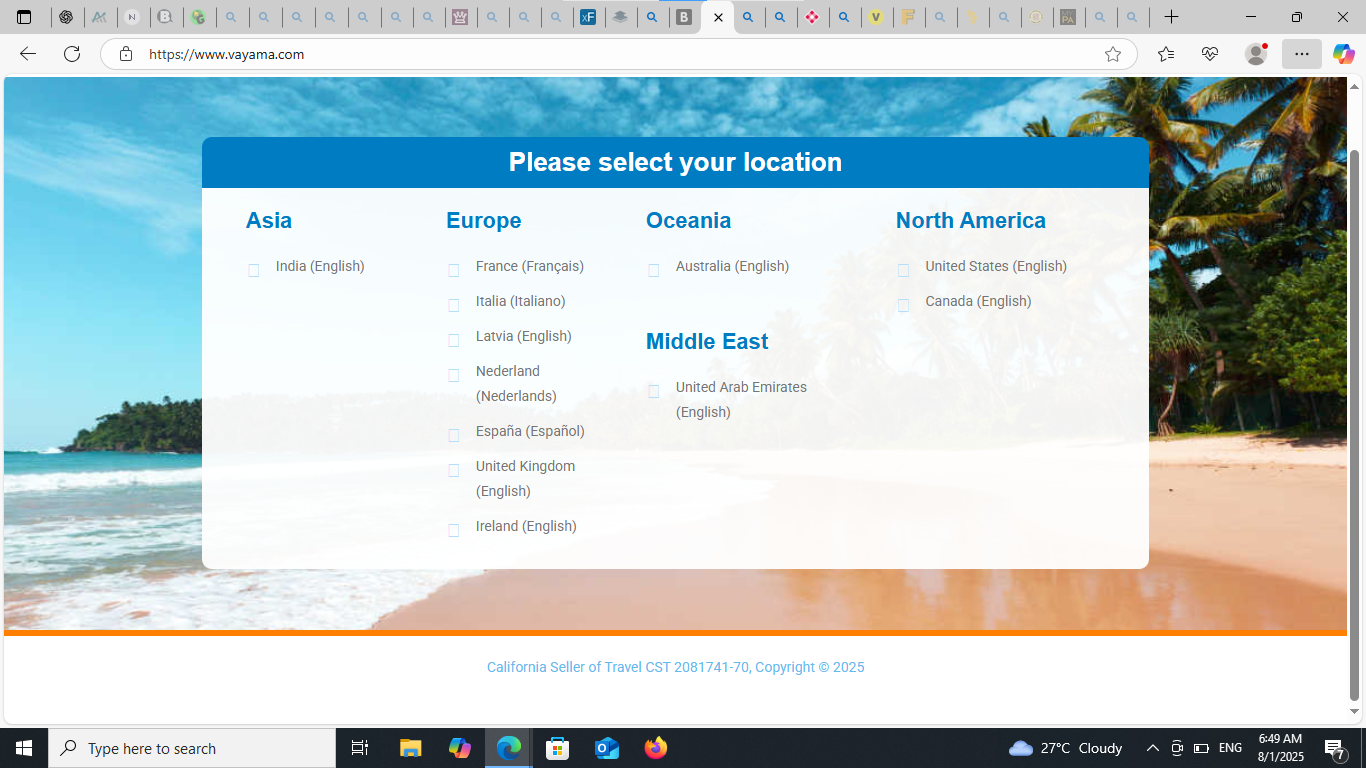Switch to the orange F icon tab
This screenshot has width=1366, height=768.
pos(908,17)
